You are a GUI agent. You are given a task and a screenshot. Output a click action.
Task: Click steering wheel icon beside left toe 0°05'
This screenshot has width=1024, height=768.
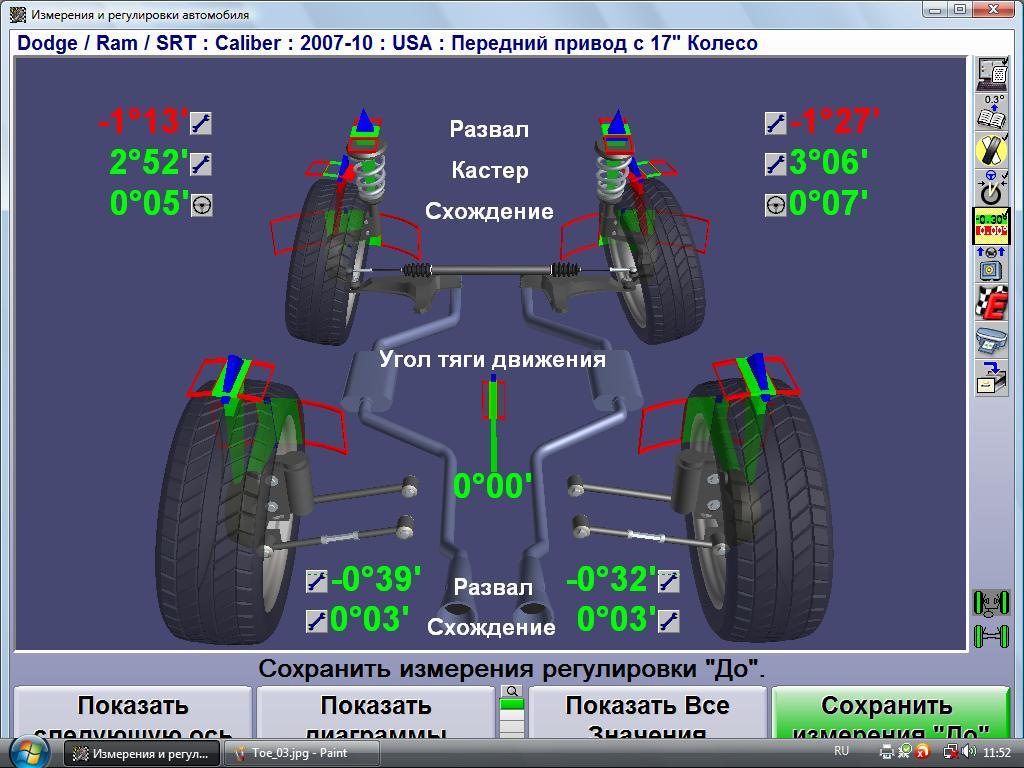coord(201,205)
